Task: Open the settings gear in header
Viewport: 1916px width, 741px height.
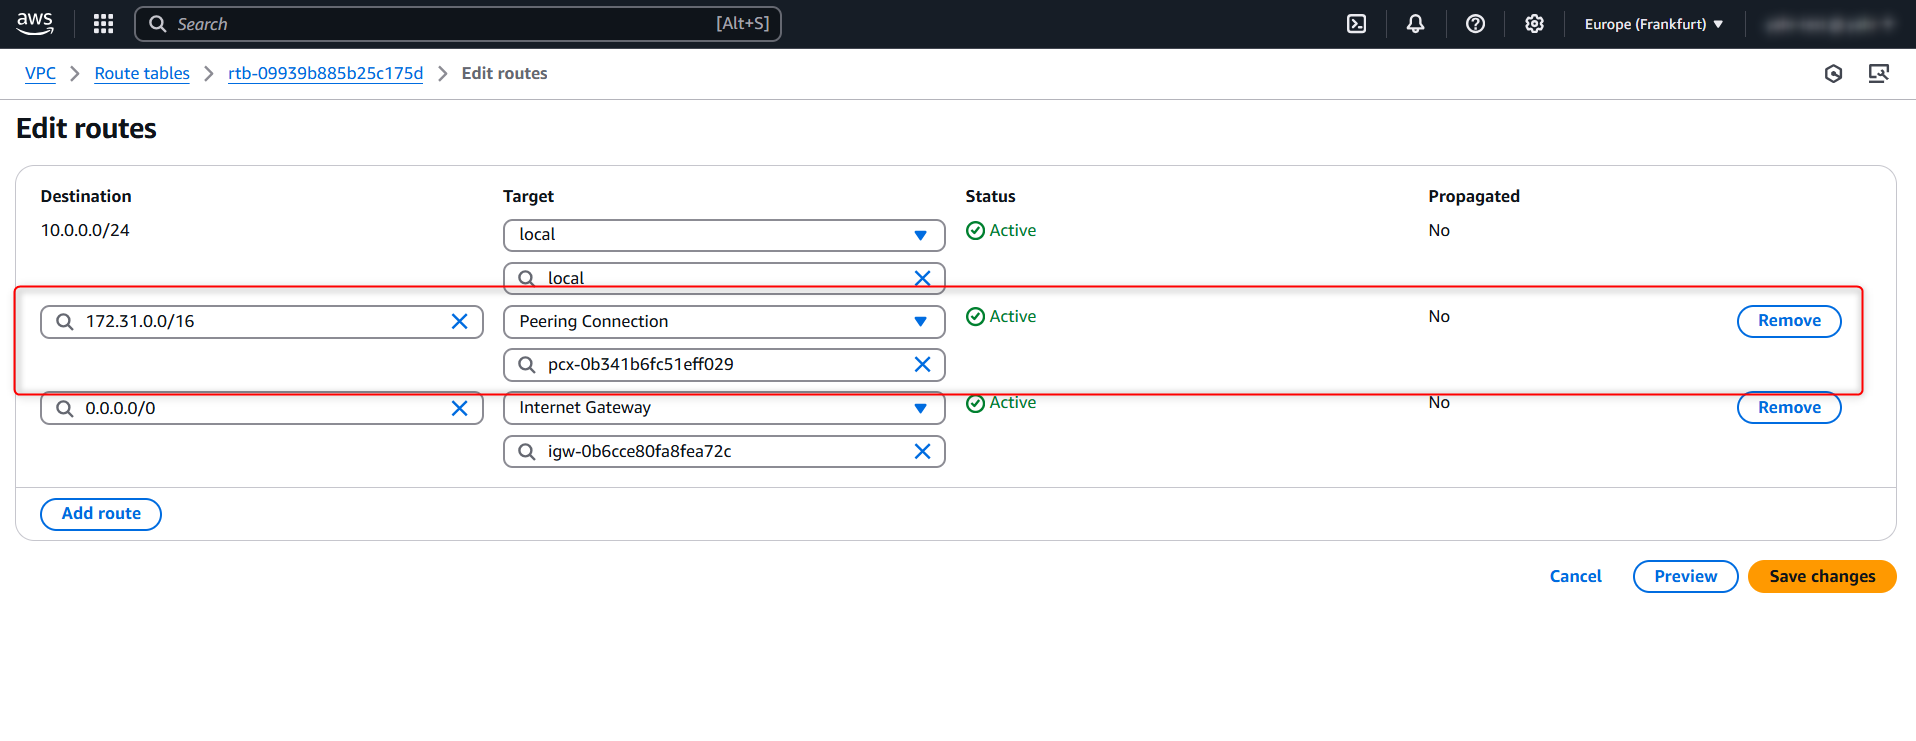Action: tap(1534, 24)
